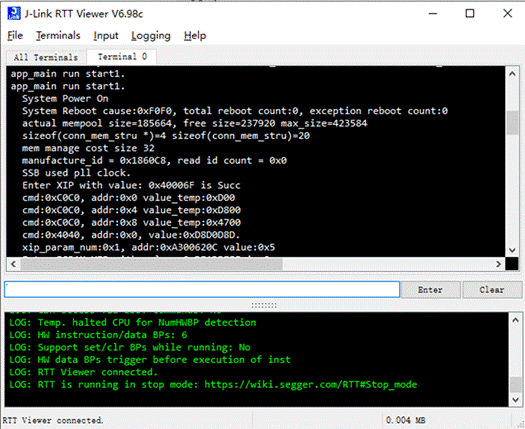This screenshot has height=429, width=525.
Task: Switch to the All Terminals tab
Action: pos(46,57)
